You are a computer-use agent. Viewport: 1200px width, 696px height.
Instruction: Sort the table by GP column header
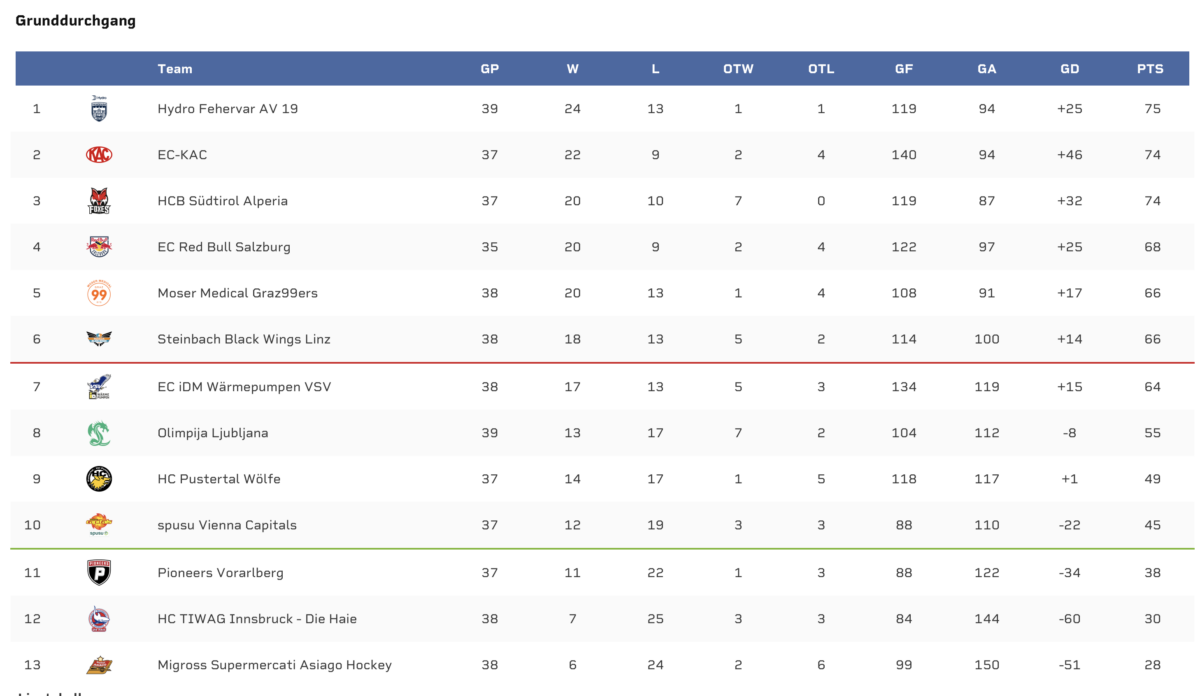point(490,69)
